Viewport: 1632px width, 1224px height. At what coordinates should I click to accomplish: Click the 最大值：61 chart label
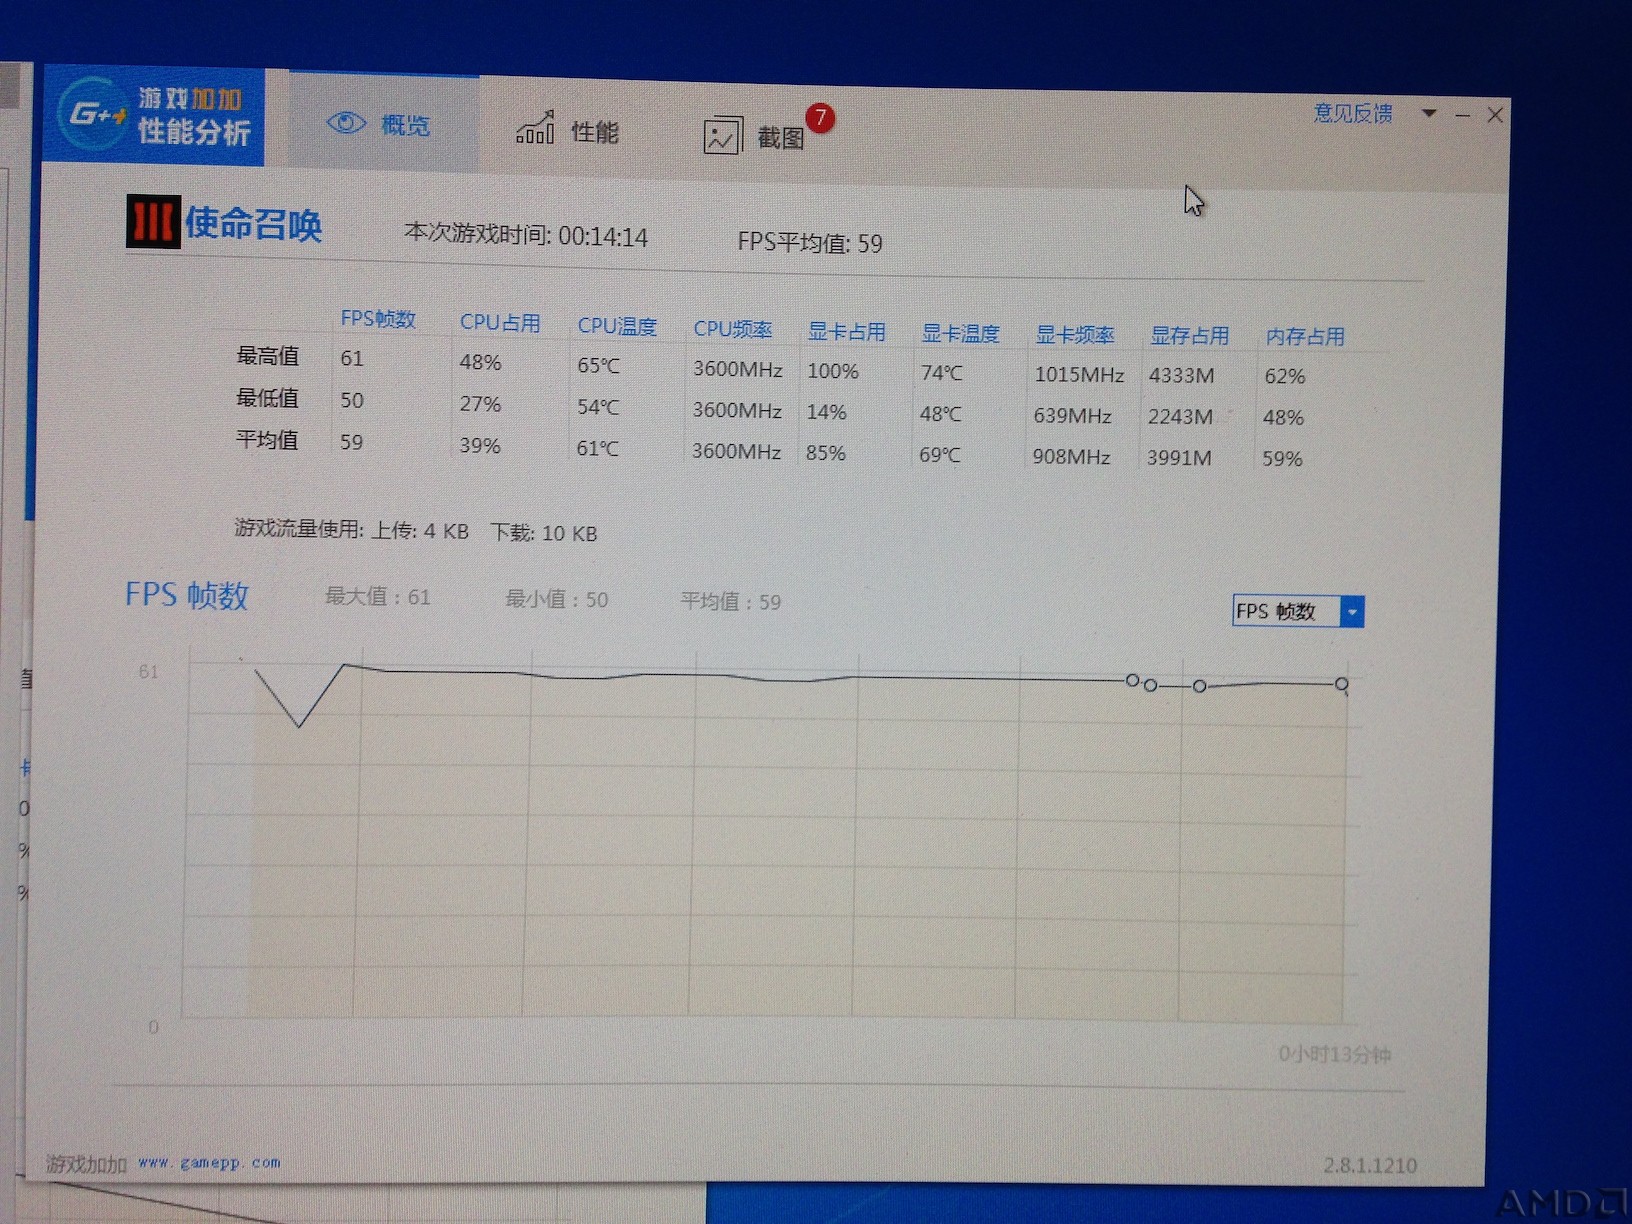coord(377,597)
